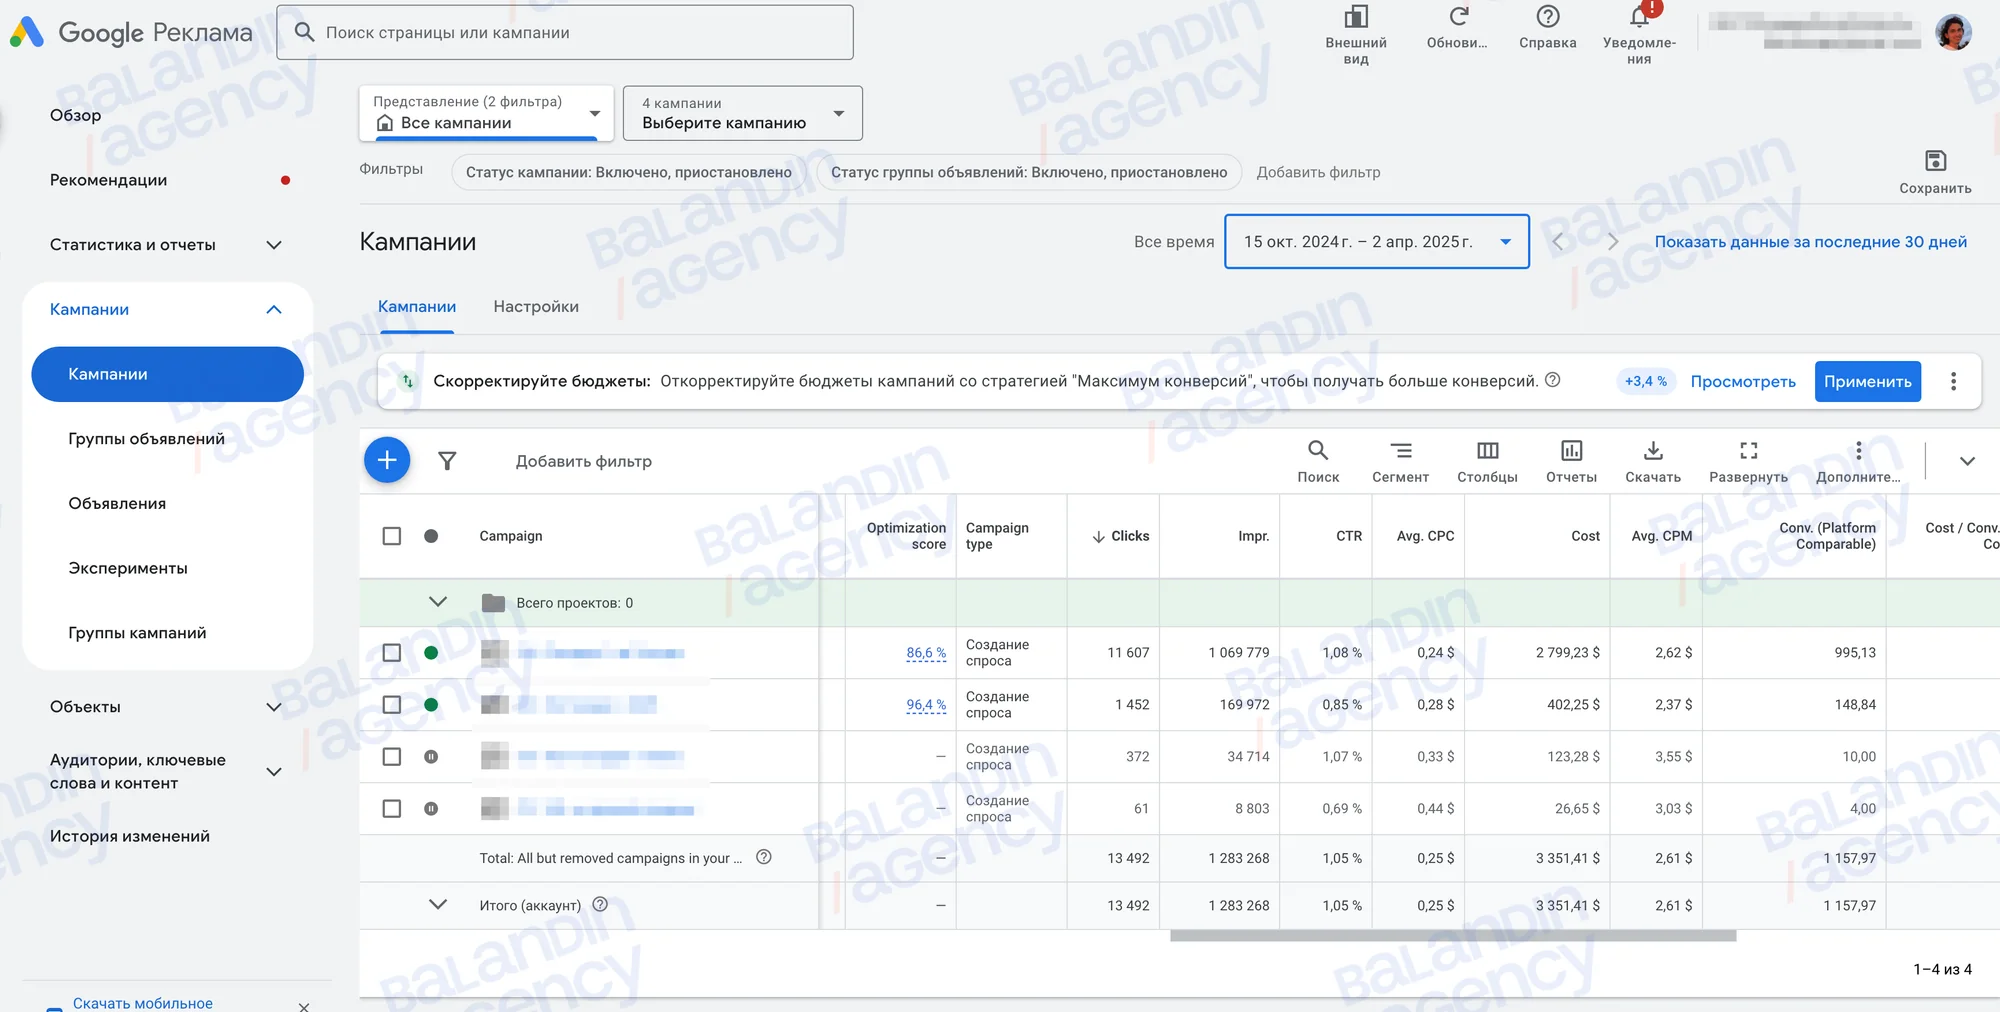Click the Обновить refresh icon
This screenshot has width=2000, height=1012.
[1458, 17]
